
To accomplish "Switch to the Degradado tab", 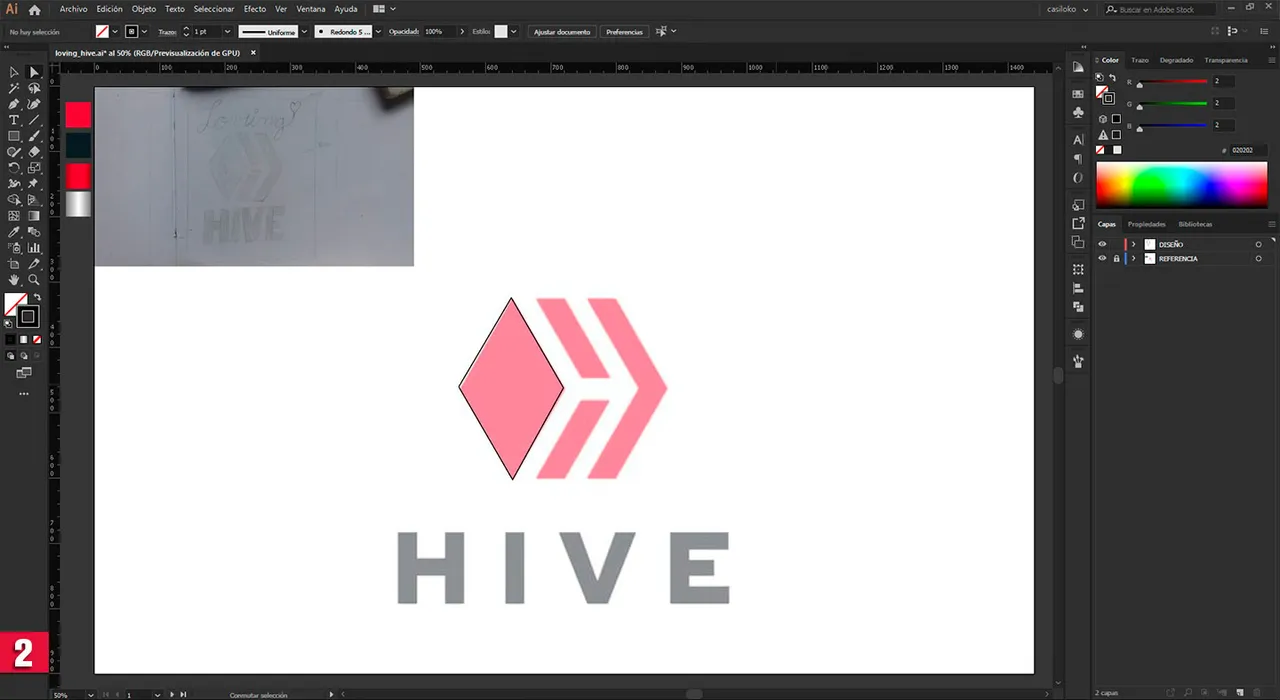I will pyautogui.click(x=1176, y=60).
